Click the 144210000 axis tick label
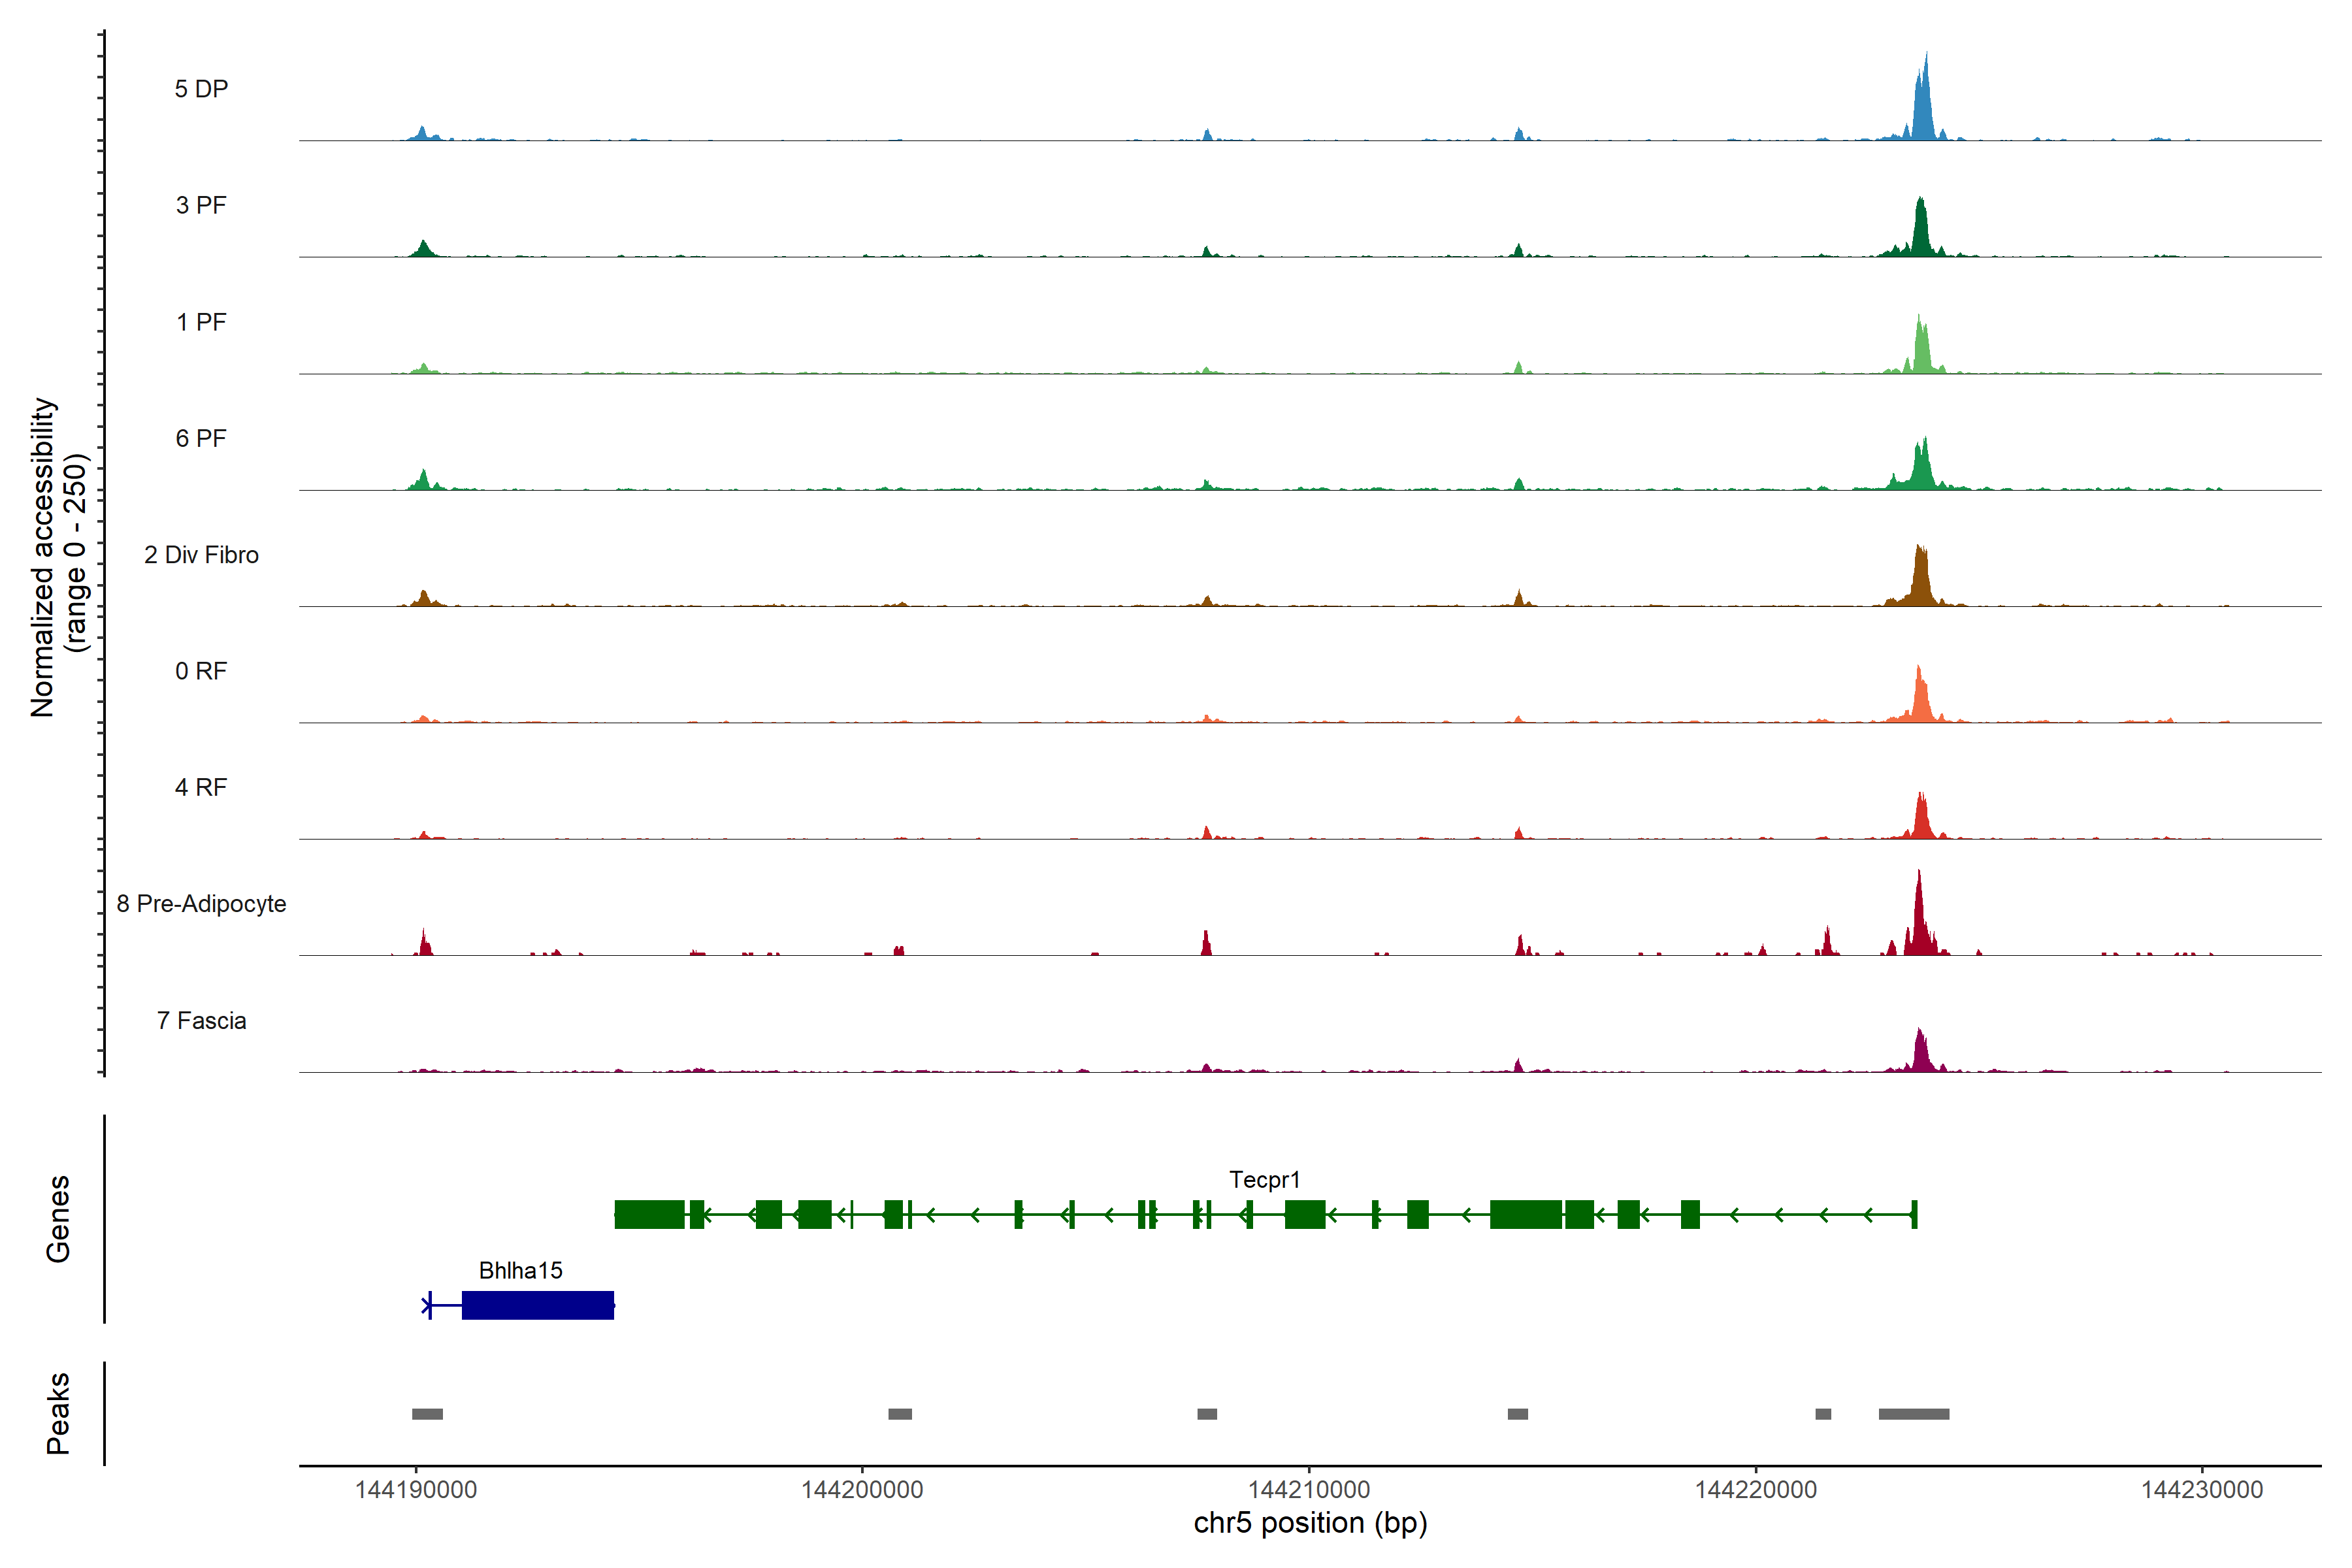Image resolution: width=2352 pixels, height=1568 pixels. point(1309,1489)
